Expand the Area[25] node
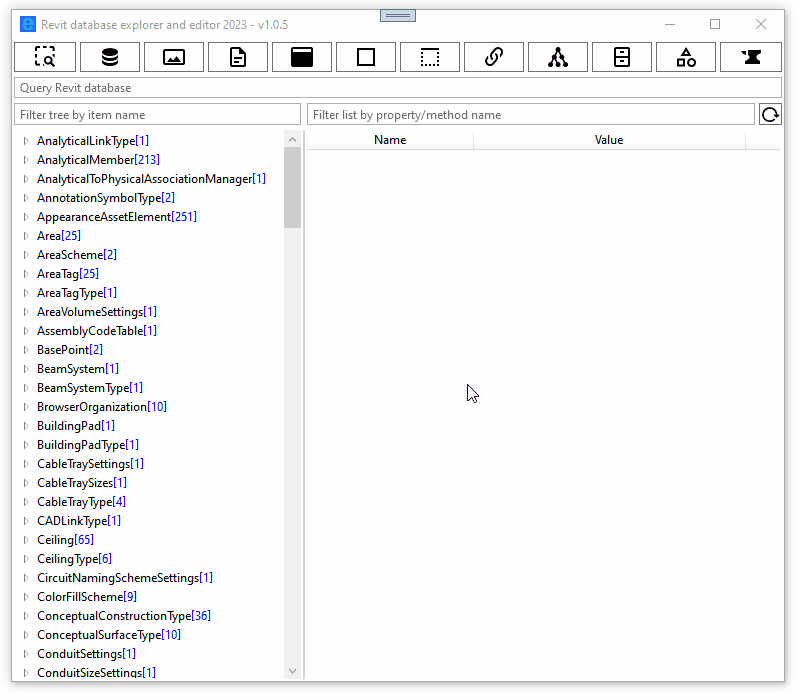This screenshot has height=700, width=800. (26, 236)
